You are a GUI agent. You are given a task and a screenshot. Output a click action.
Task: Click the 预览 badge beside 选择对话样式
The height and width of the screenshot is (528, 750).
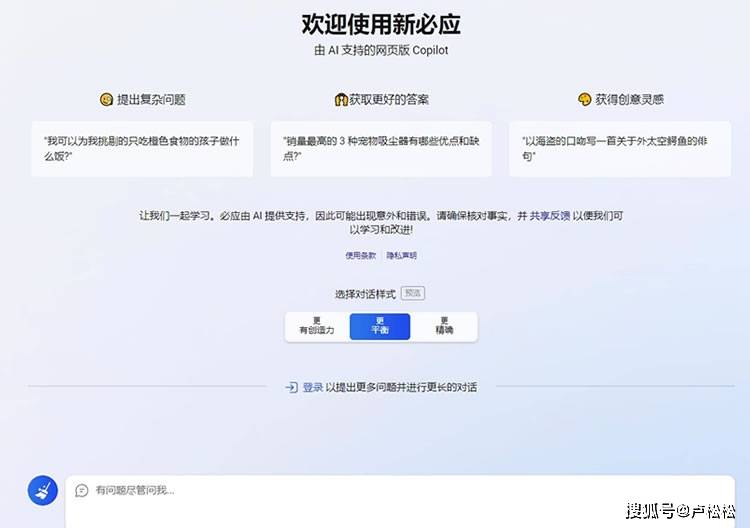413,293
